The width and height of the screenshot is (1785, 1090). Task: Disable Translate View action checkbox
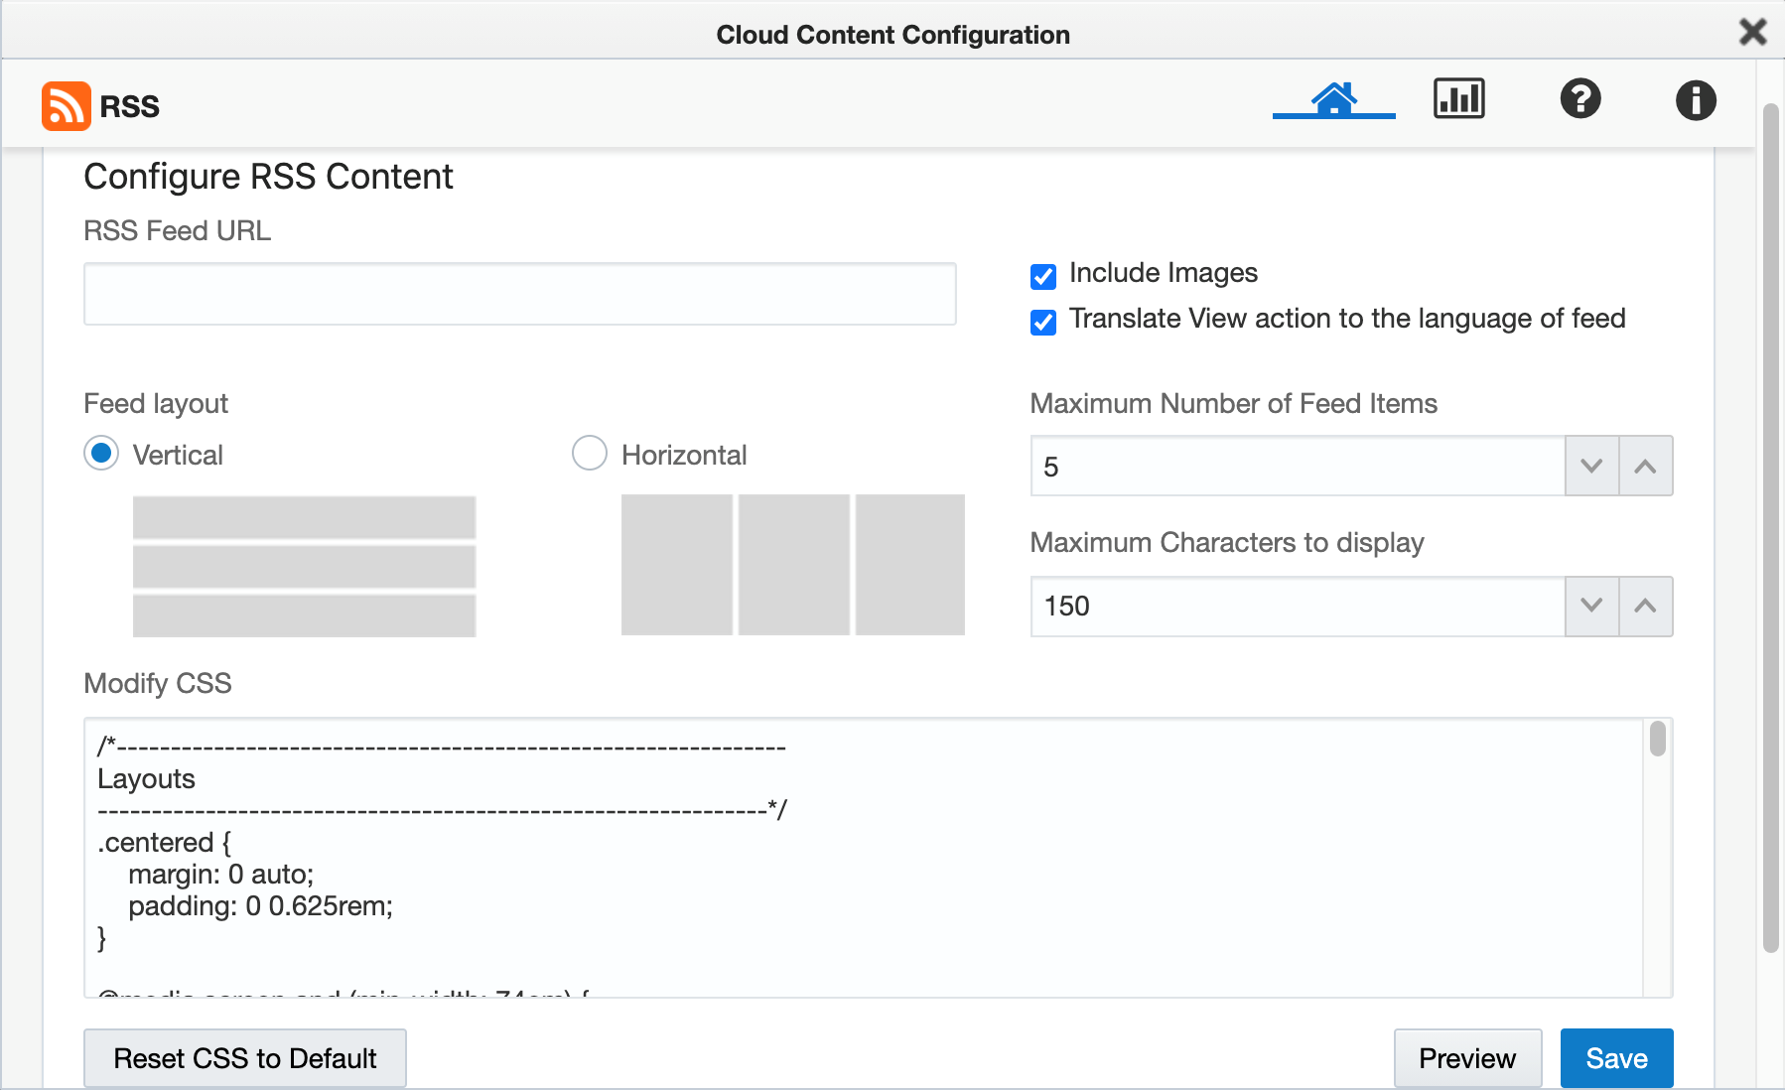(x=1043, y=322)
